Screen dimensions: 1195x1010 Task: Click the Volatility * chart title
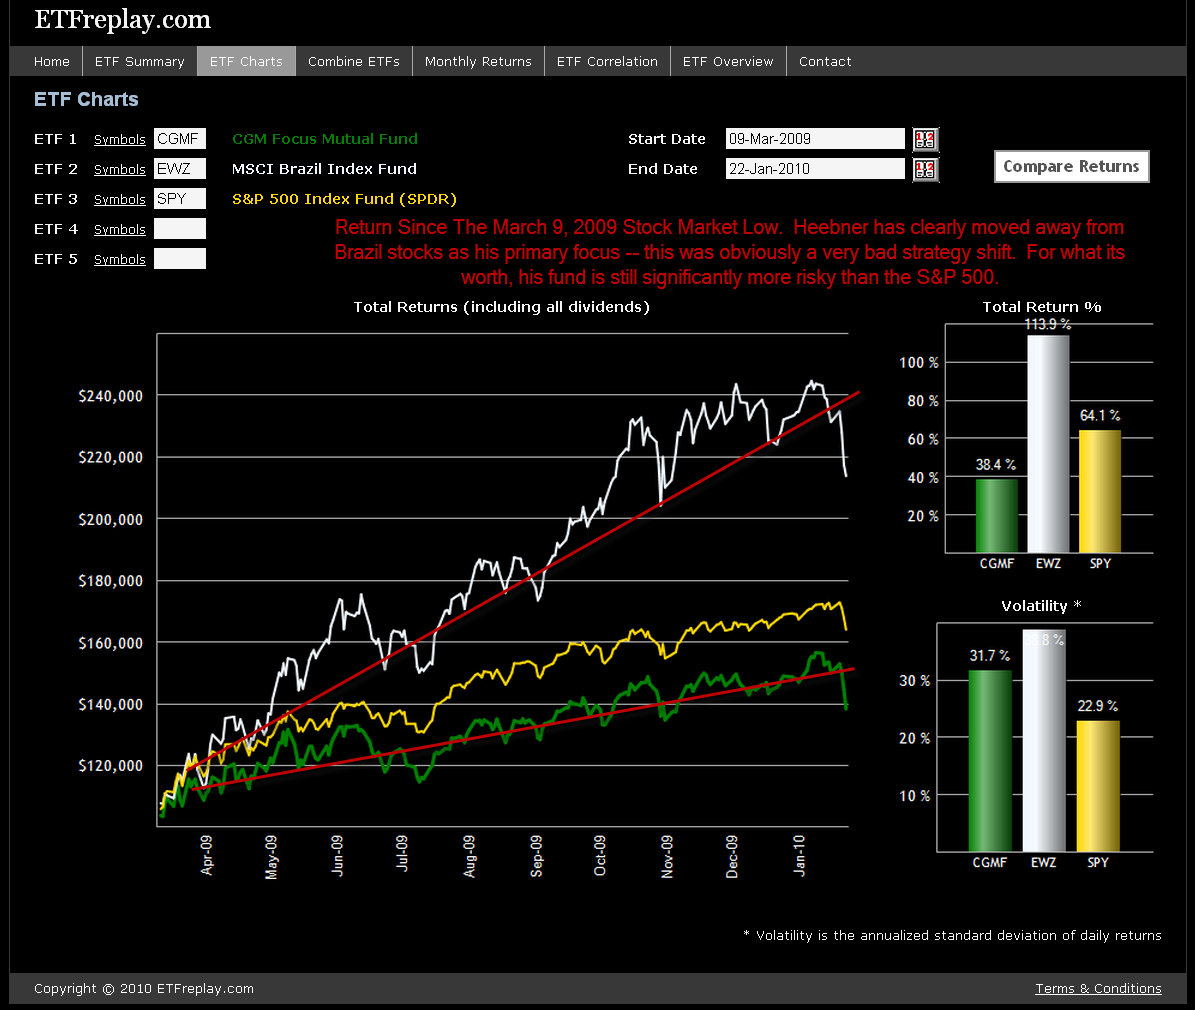(1041, 606)
